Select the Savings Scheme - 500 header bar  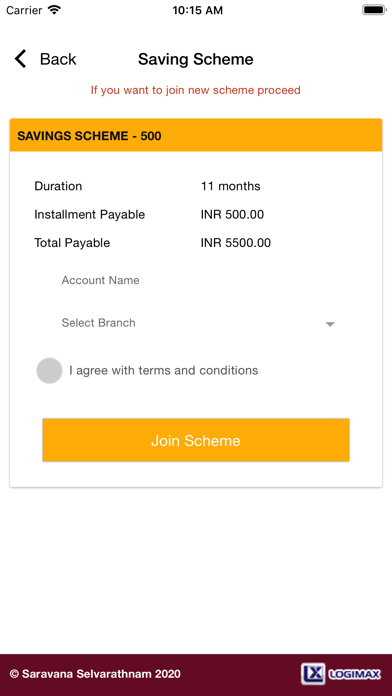[x=196, y=135]
